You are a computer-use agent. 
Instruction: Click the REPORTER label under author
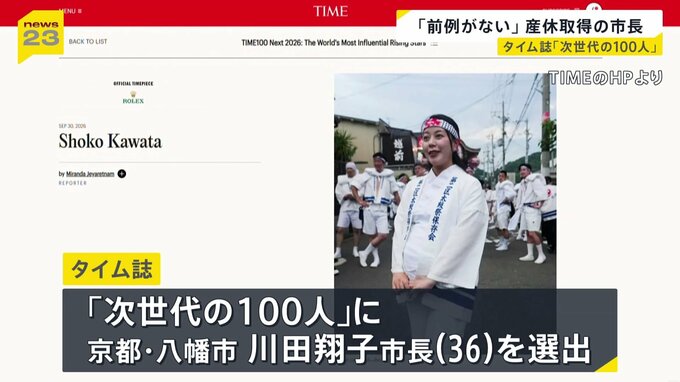73,183
